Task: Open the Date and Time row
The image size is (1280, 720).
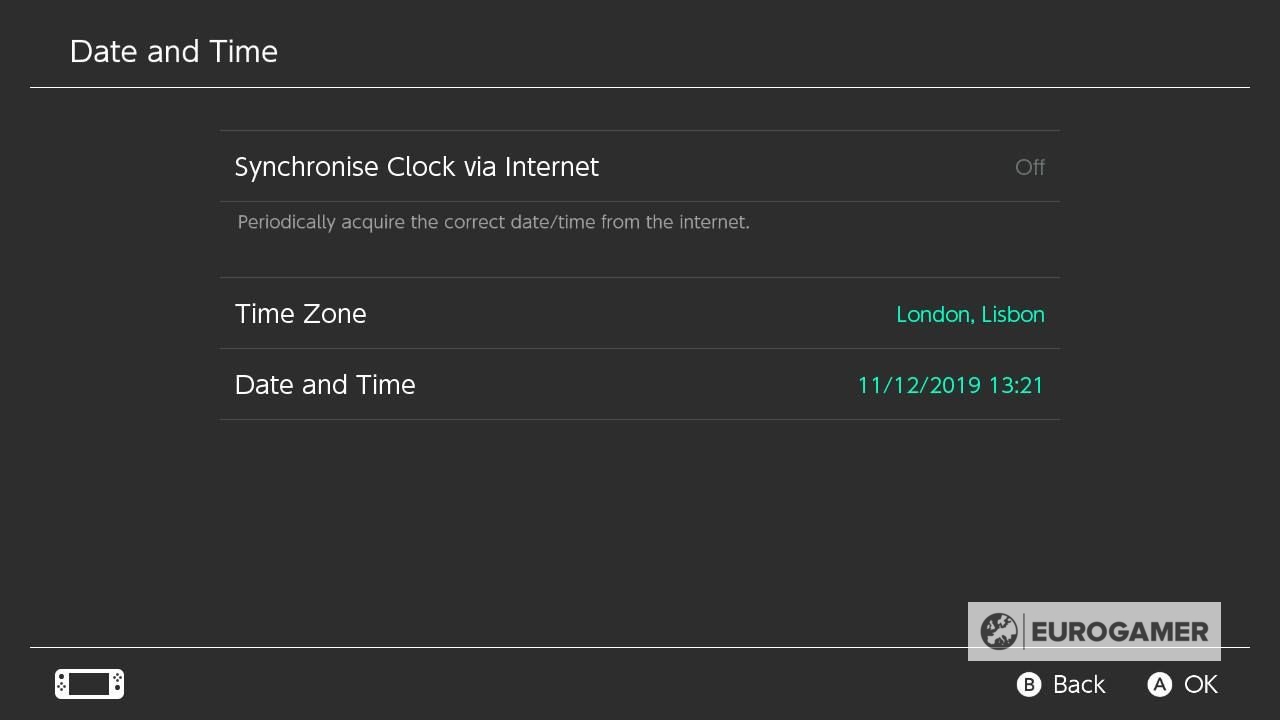Action: tap(325, 385)
